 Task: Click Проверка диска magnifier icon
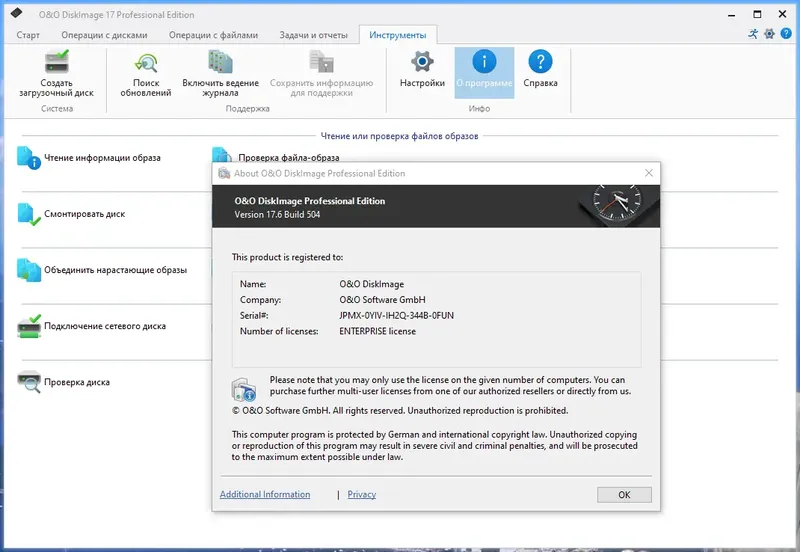pos(29,382)
